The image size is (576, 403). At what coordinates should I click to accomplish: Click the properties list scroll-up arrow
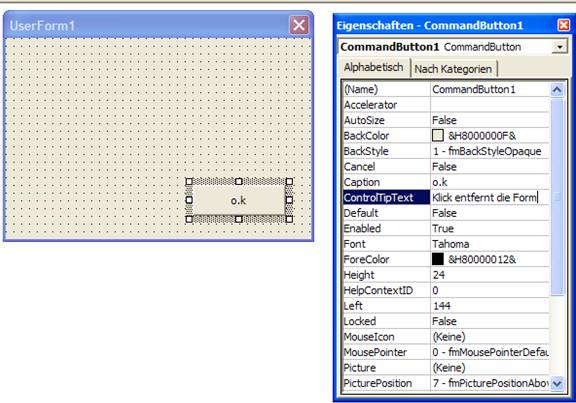pyautogui.click(x=557, y=90)
